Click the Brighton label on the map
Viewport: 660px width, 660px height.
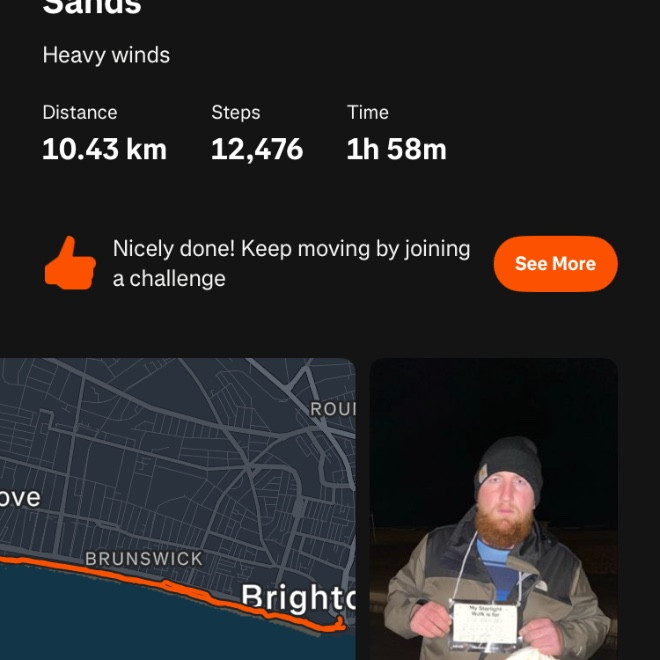tap(298, 598)
